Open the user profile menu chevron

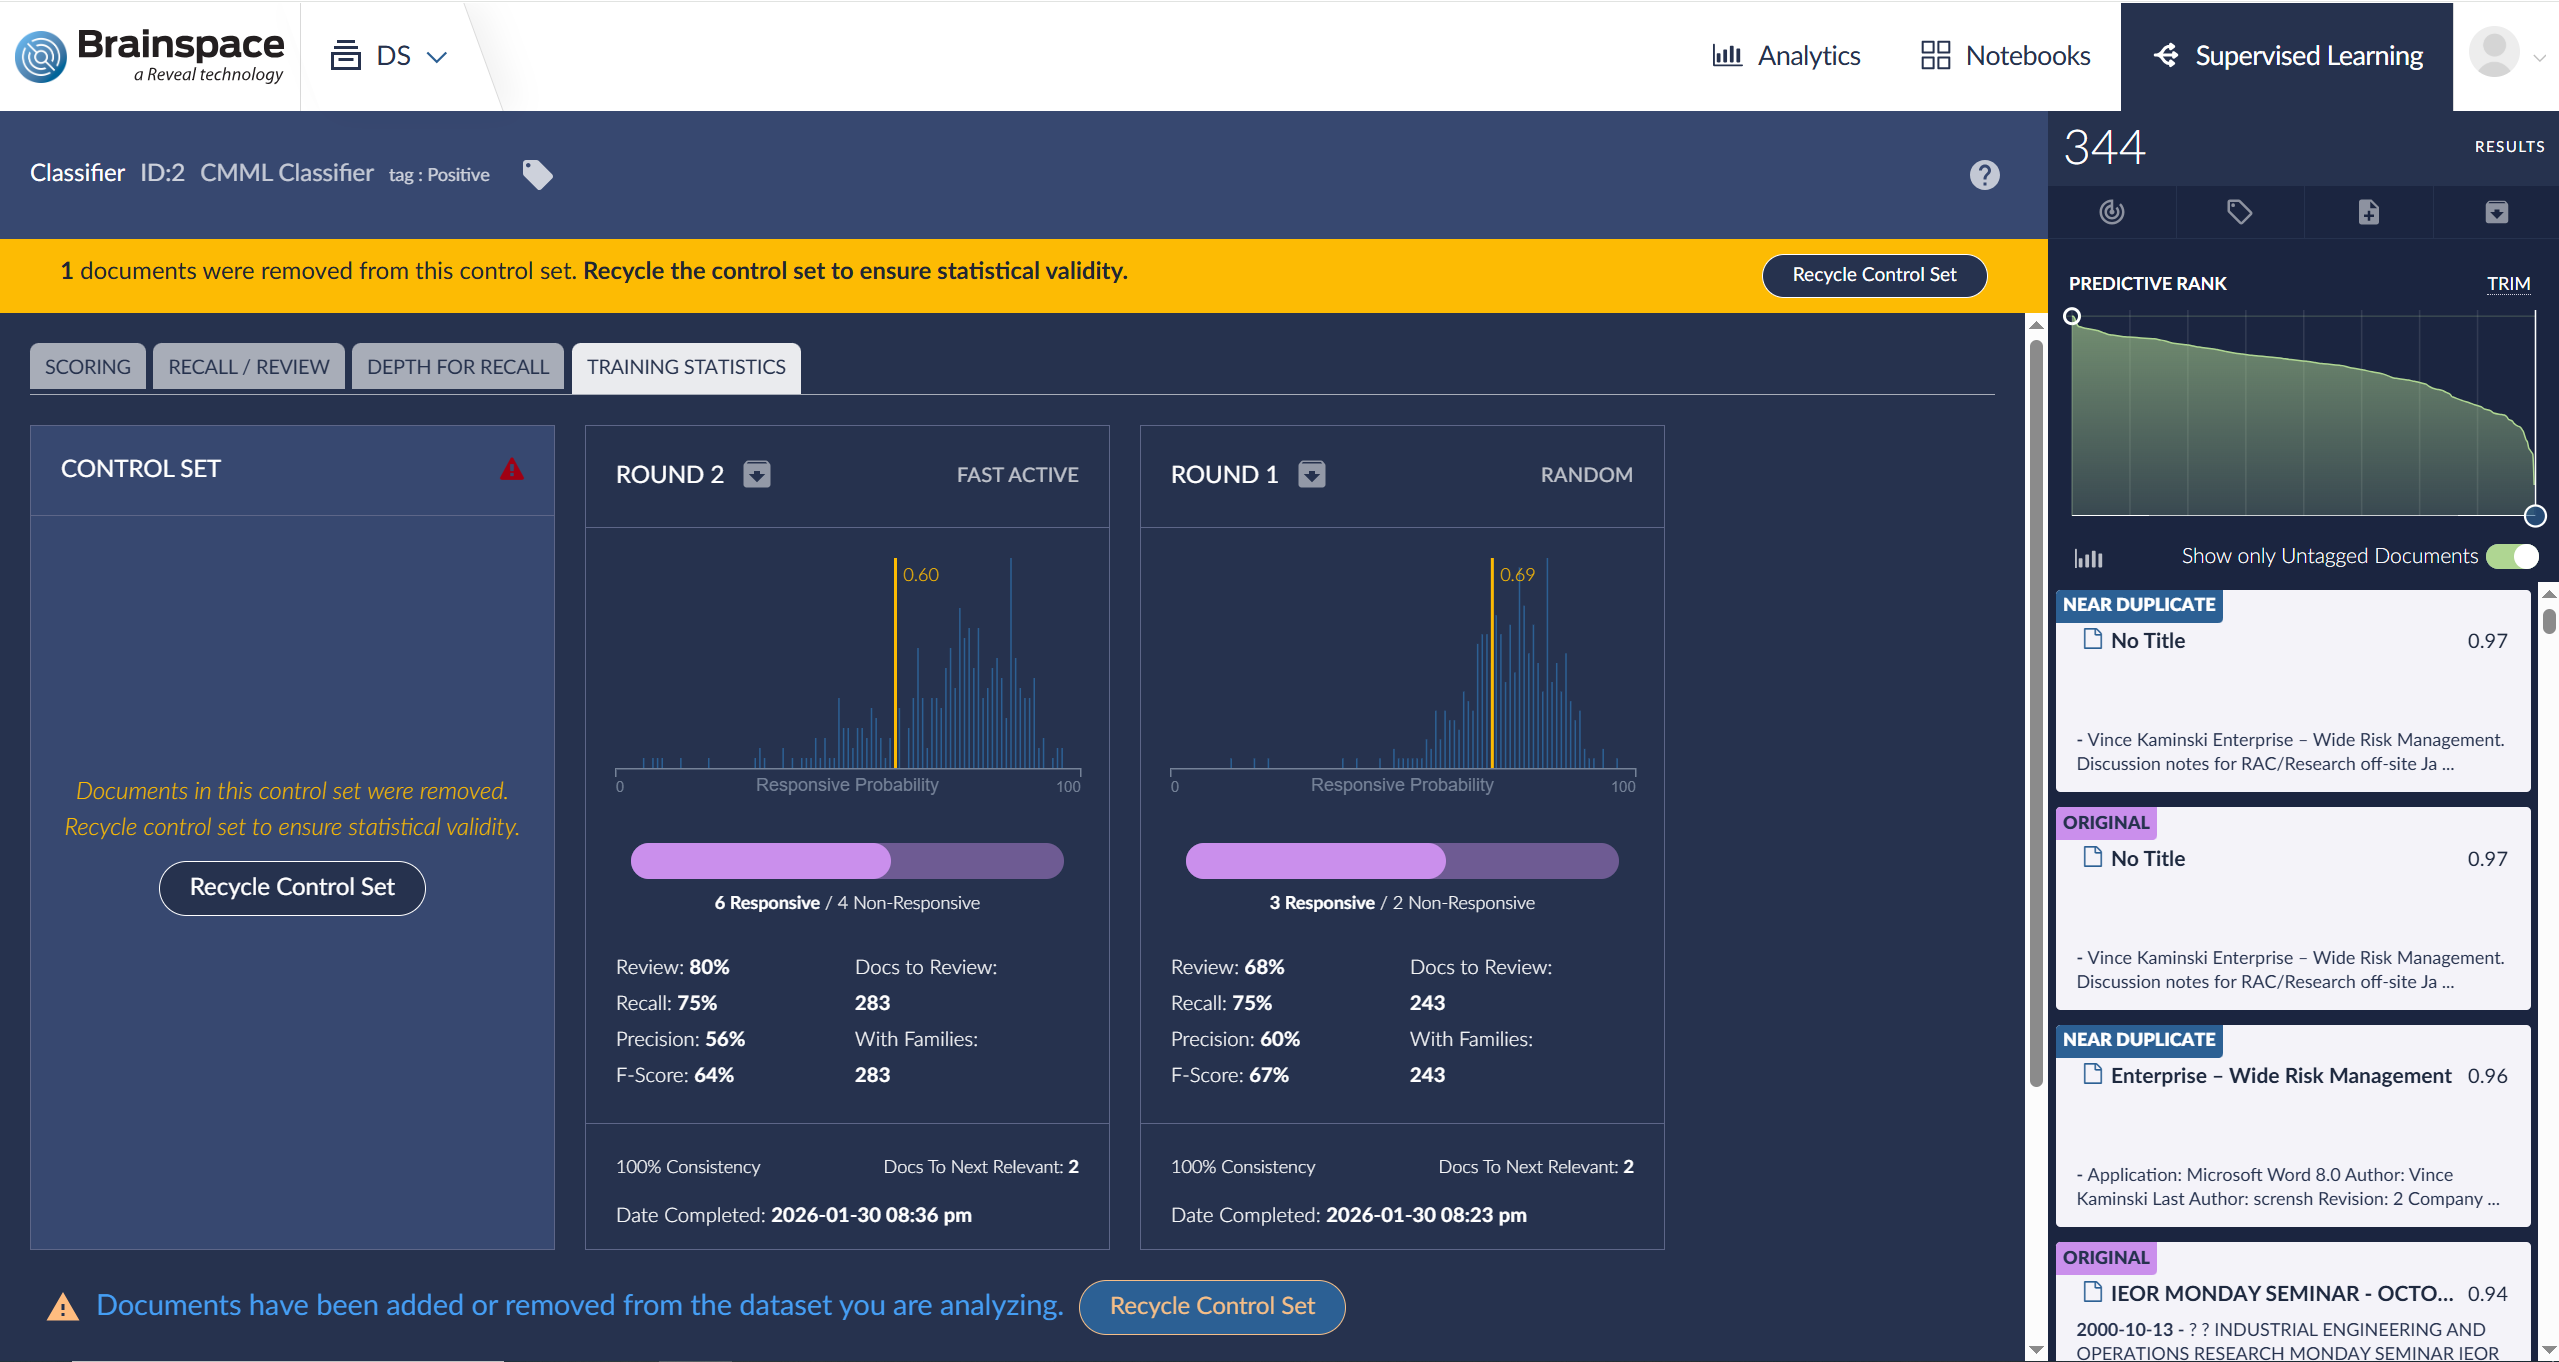coord(2539,57)
